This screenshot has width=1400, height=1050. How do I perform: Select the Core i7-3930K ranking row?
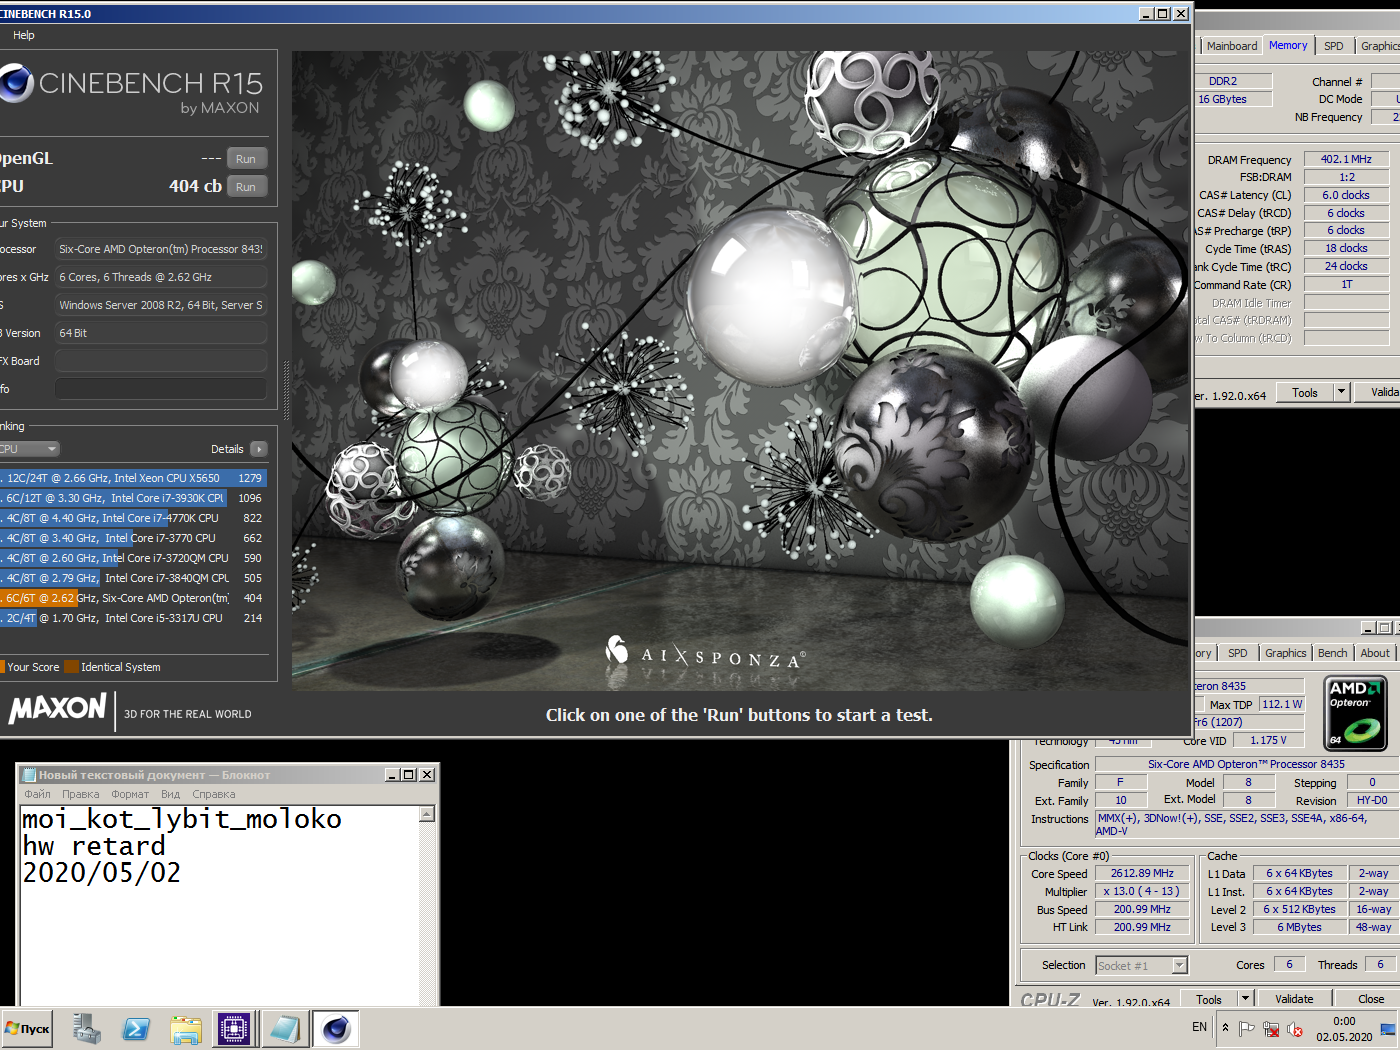[133, 498]
